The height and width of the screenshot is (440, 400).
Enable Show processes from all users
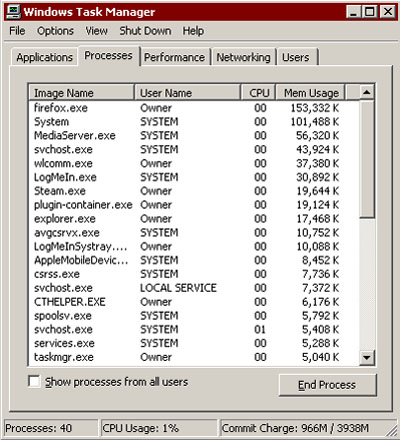click(34, 381)
